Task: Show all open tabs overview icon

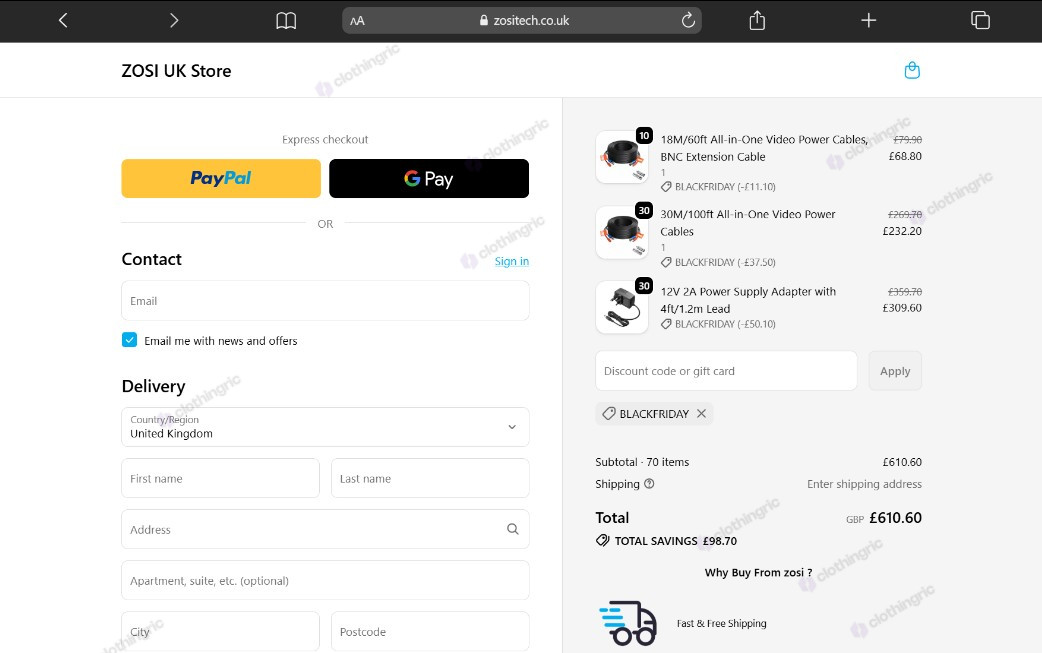Action: 980,21
